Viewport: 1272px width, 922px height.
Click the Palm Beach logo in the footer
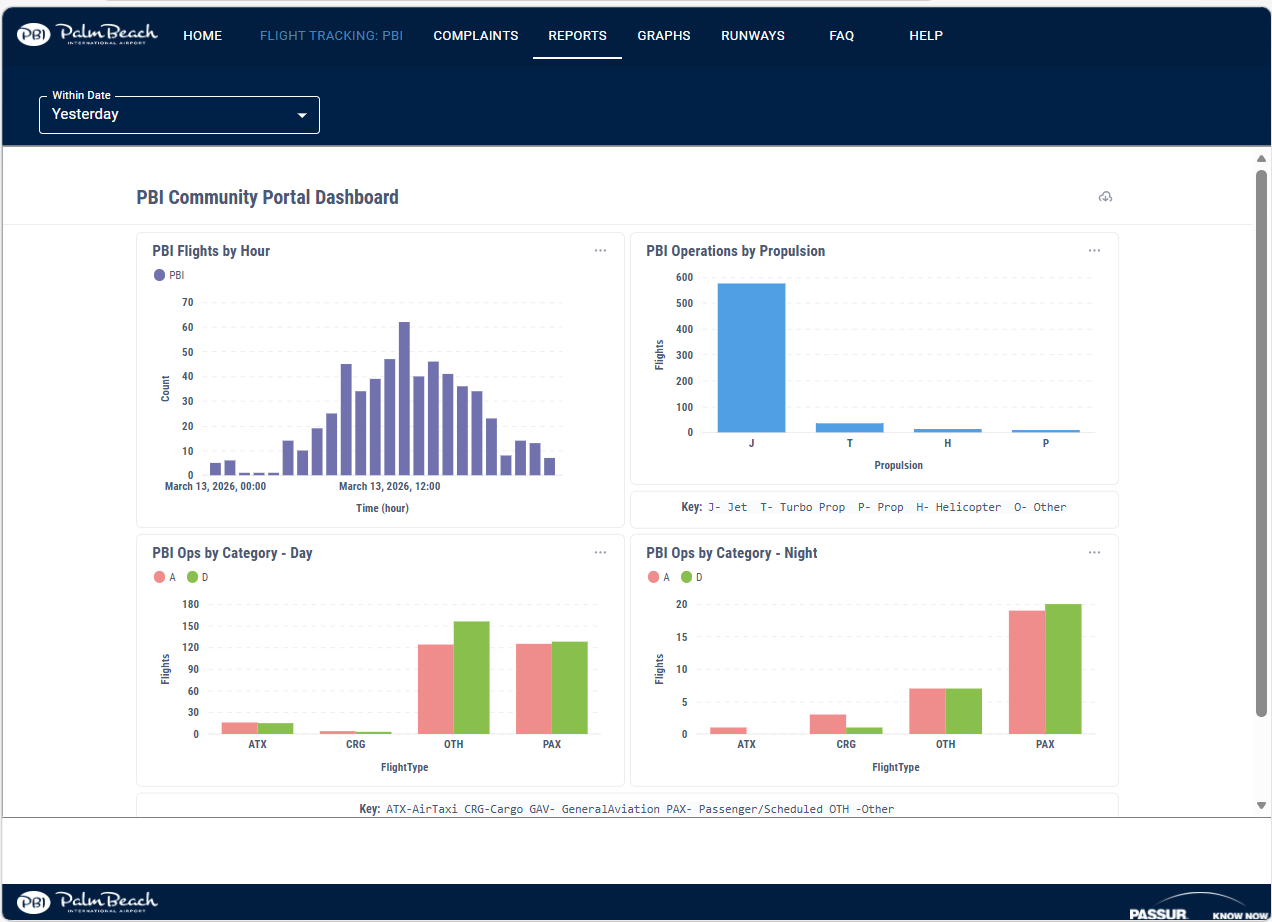[x=88, y=902]
